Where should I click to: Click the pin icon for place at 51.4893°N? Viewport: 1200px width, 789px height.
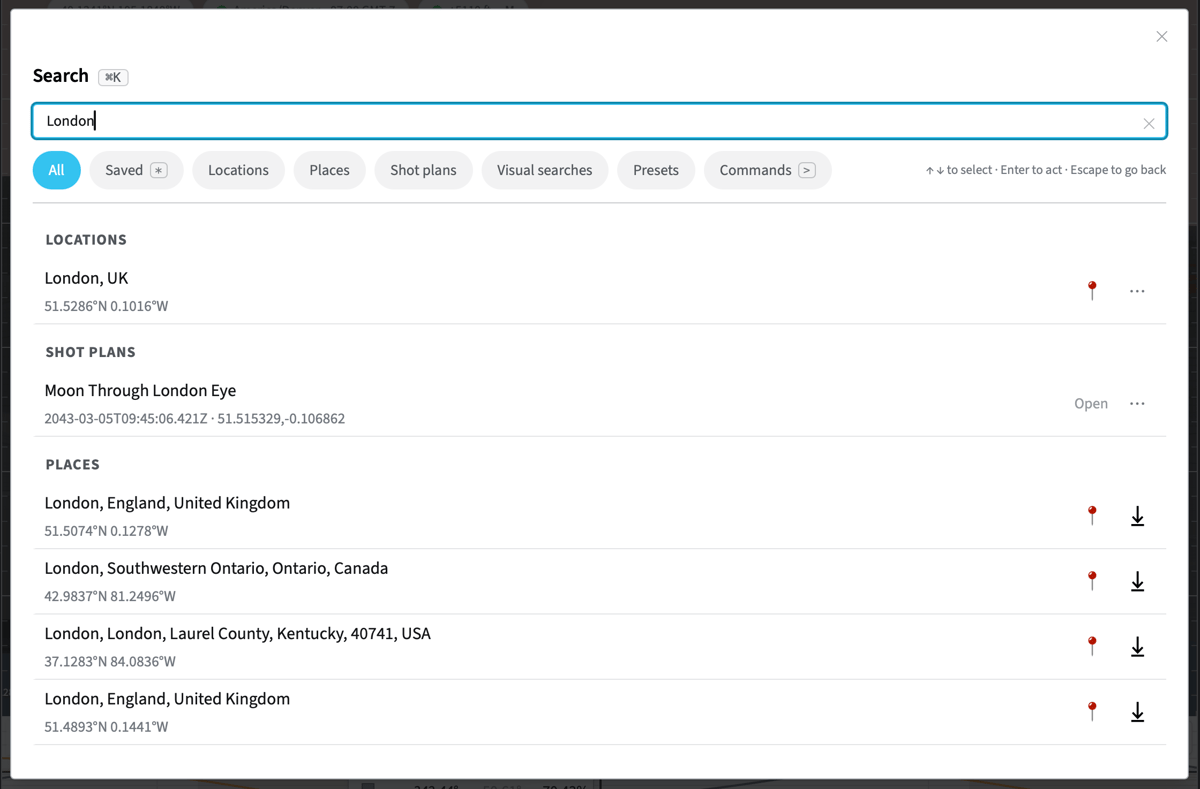1092,712
